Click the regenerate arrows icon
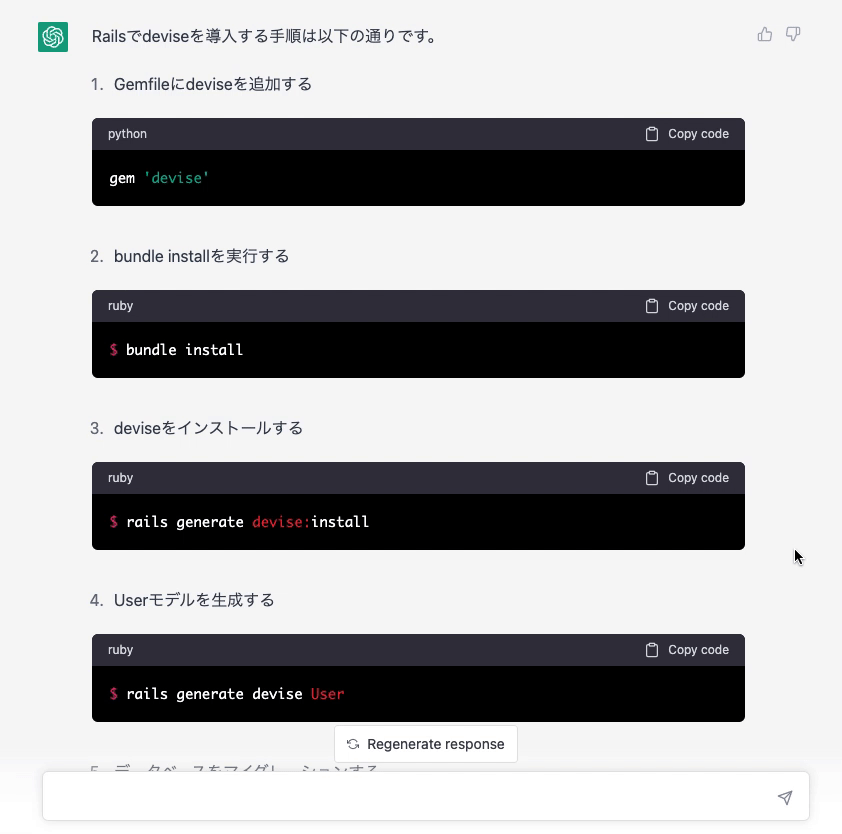Screen dimensions: 842x834 tap(353, 744)
